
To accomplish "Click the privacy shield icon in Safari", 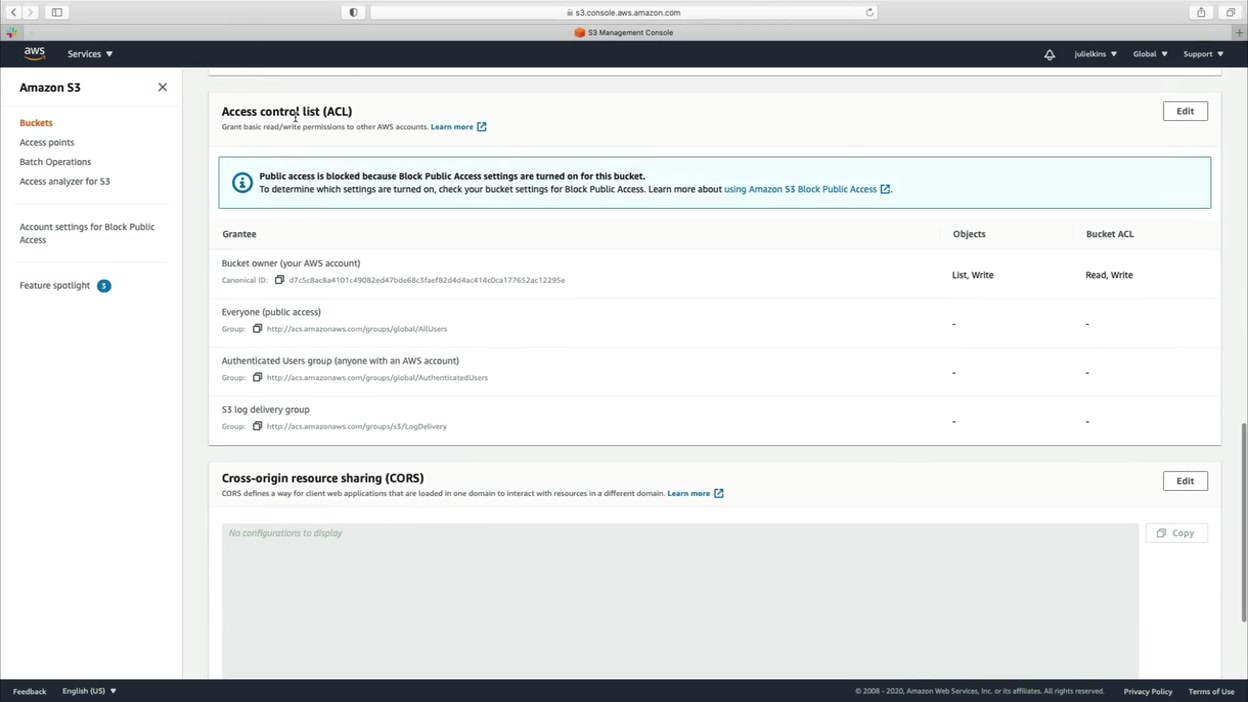I will coord(353,12).
